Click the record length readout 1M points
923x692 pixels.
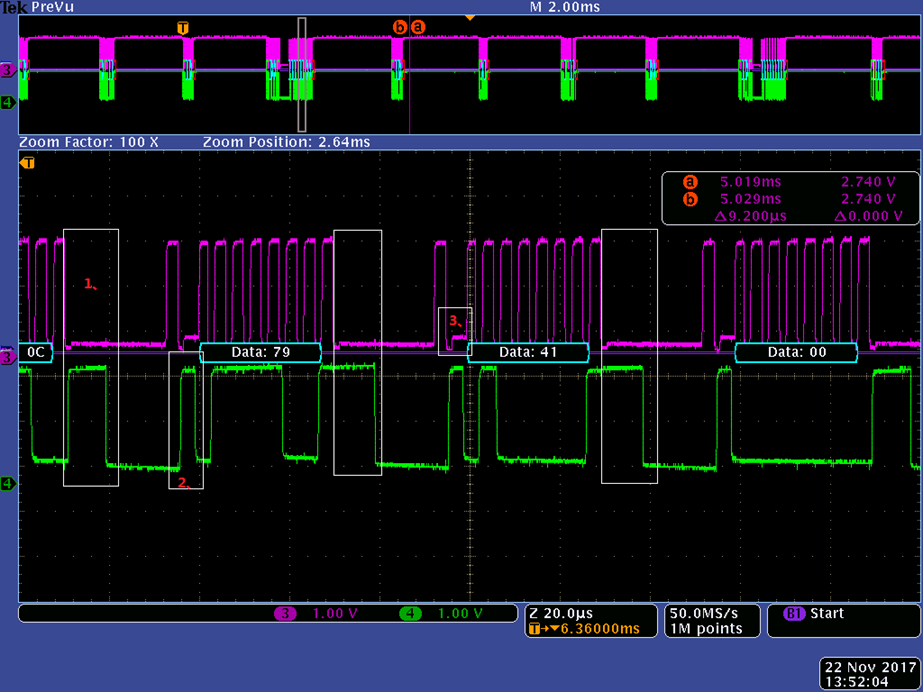click(706, 628)
